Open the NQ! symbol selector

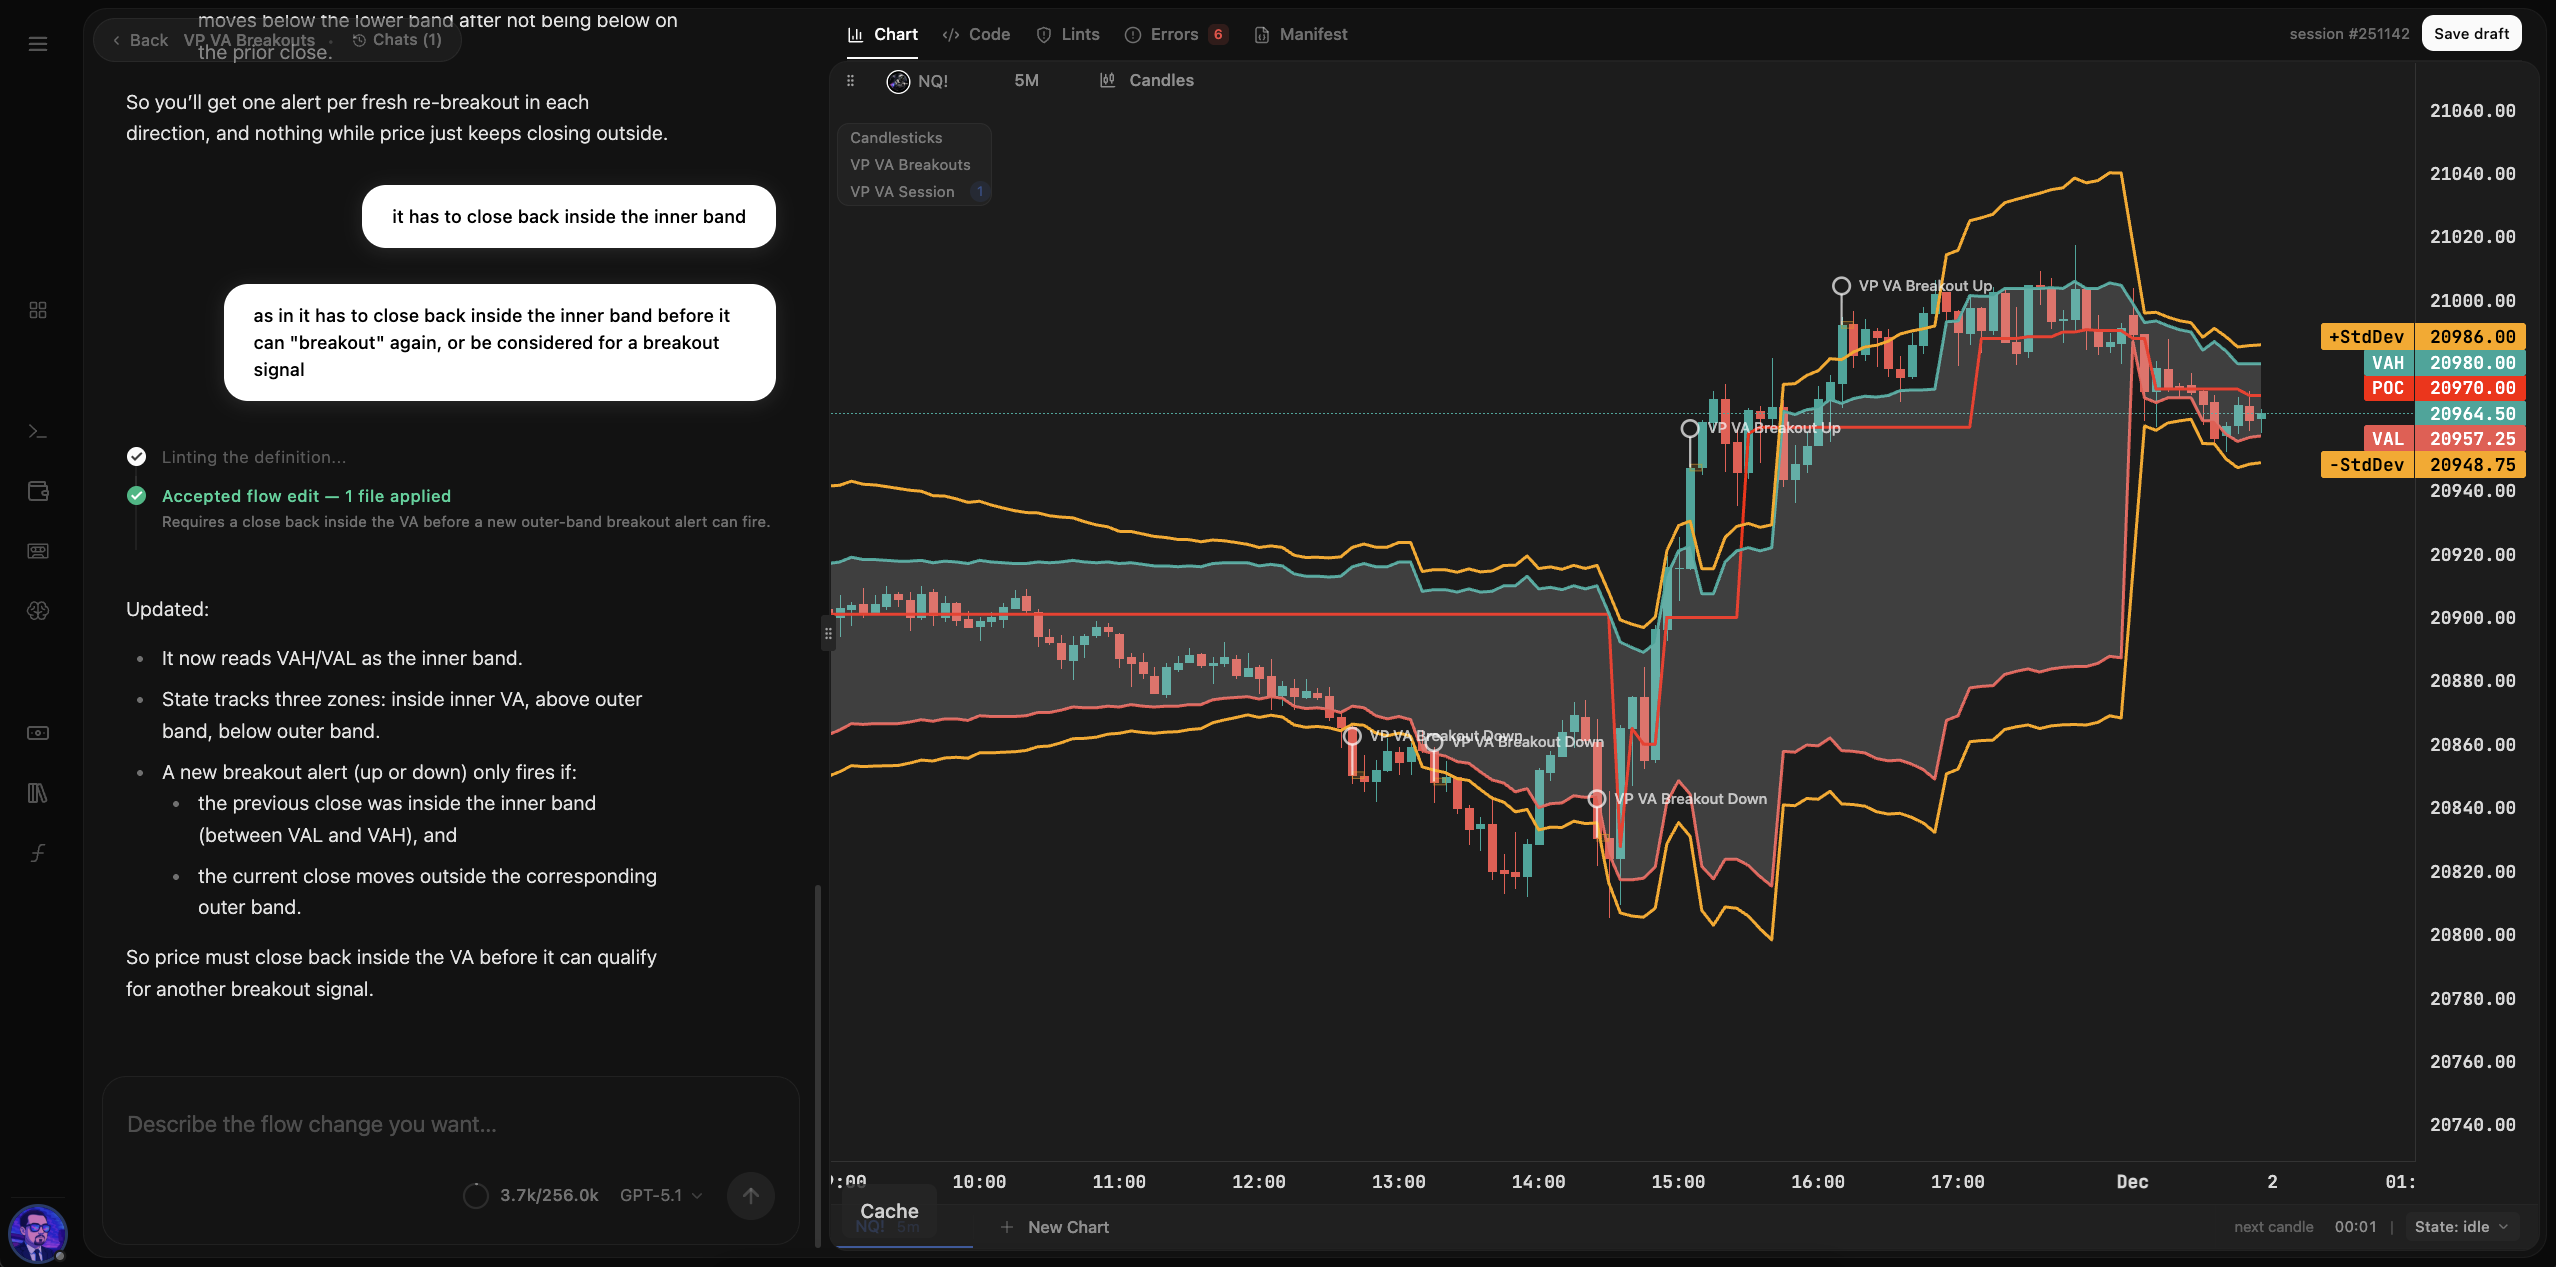(917, 81)
